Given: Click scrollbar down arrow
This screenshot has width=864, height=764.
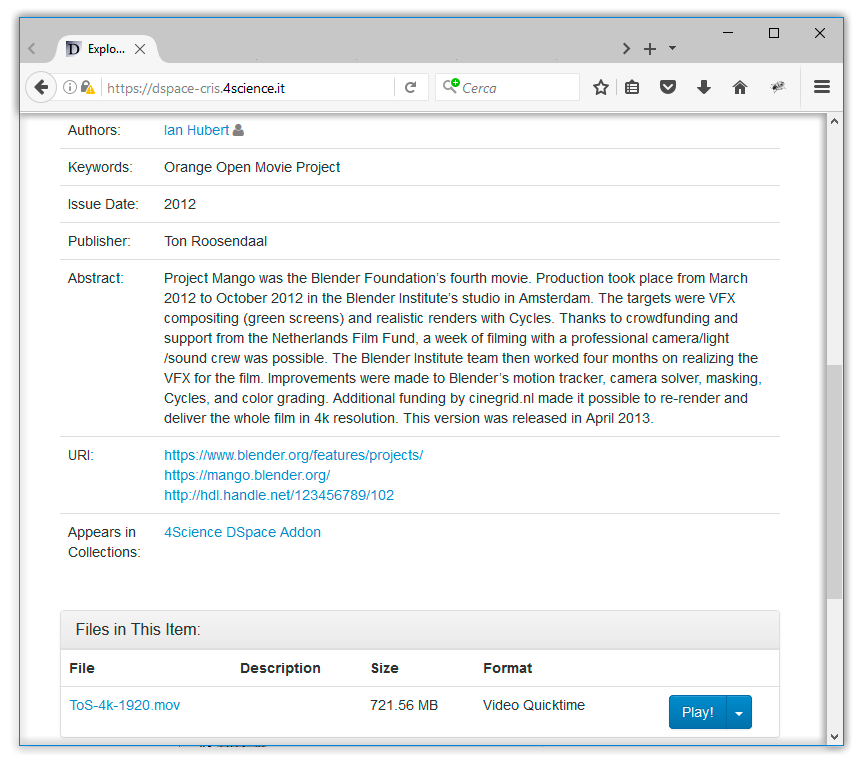Looking at the screenshot, I should point(834,736).
